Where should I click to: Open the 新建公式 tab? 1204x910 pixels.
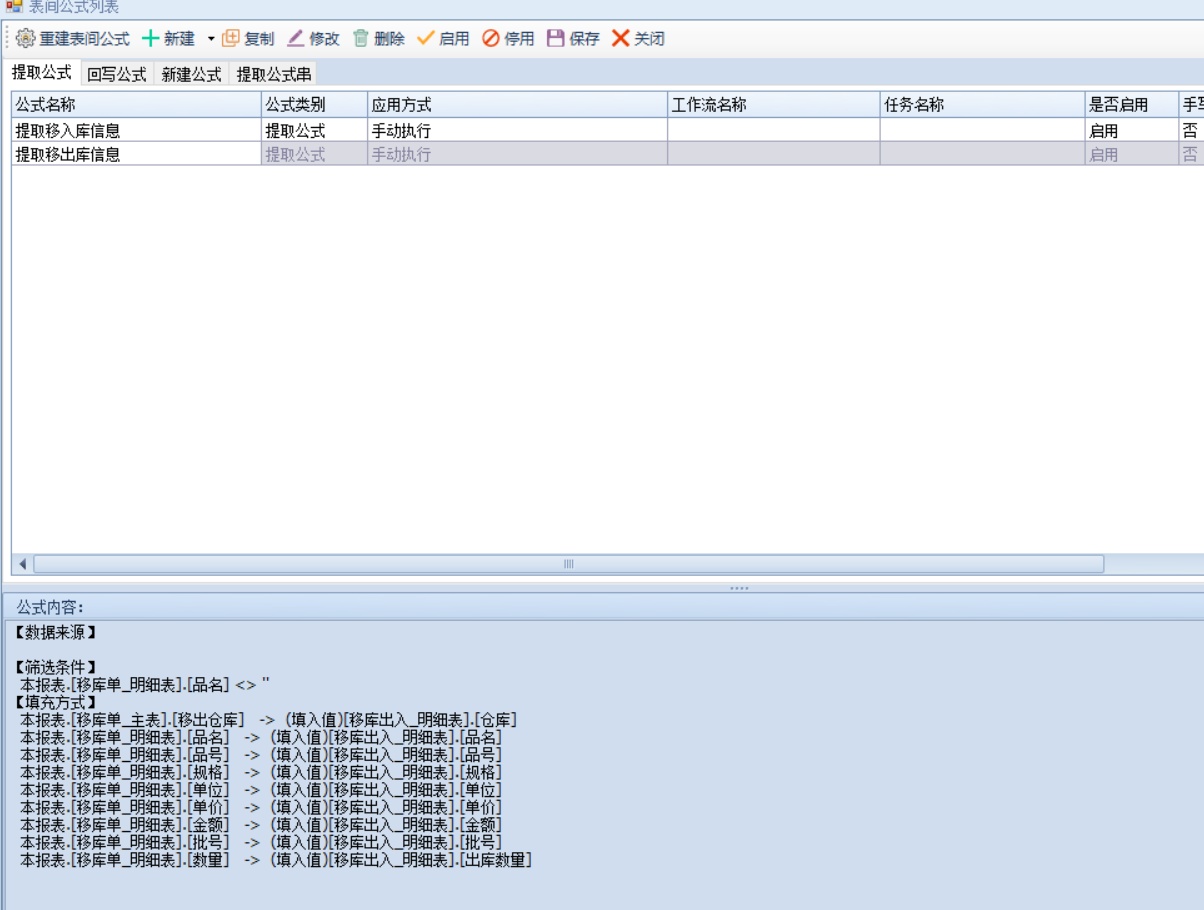pyautogui.click(x=191, y=74)
